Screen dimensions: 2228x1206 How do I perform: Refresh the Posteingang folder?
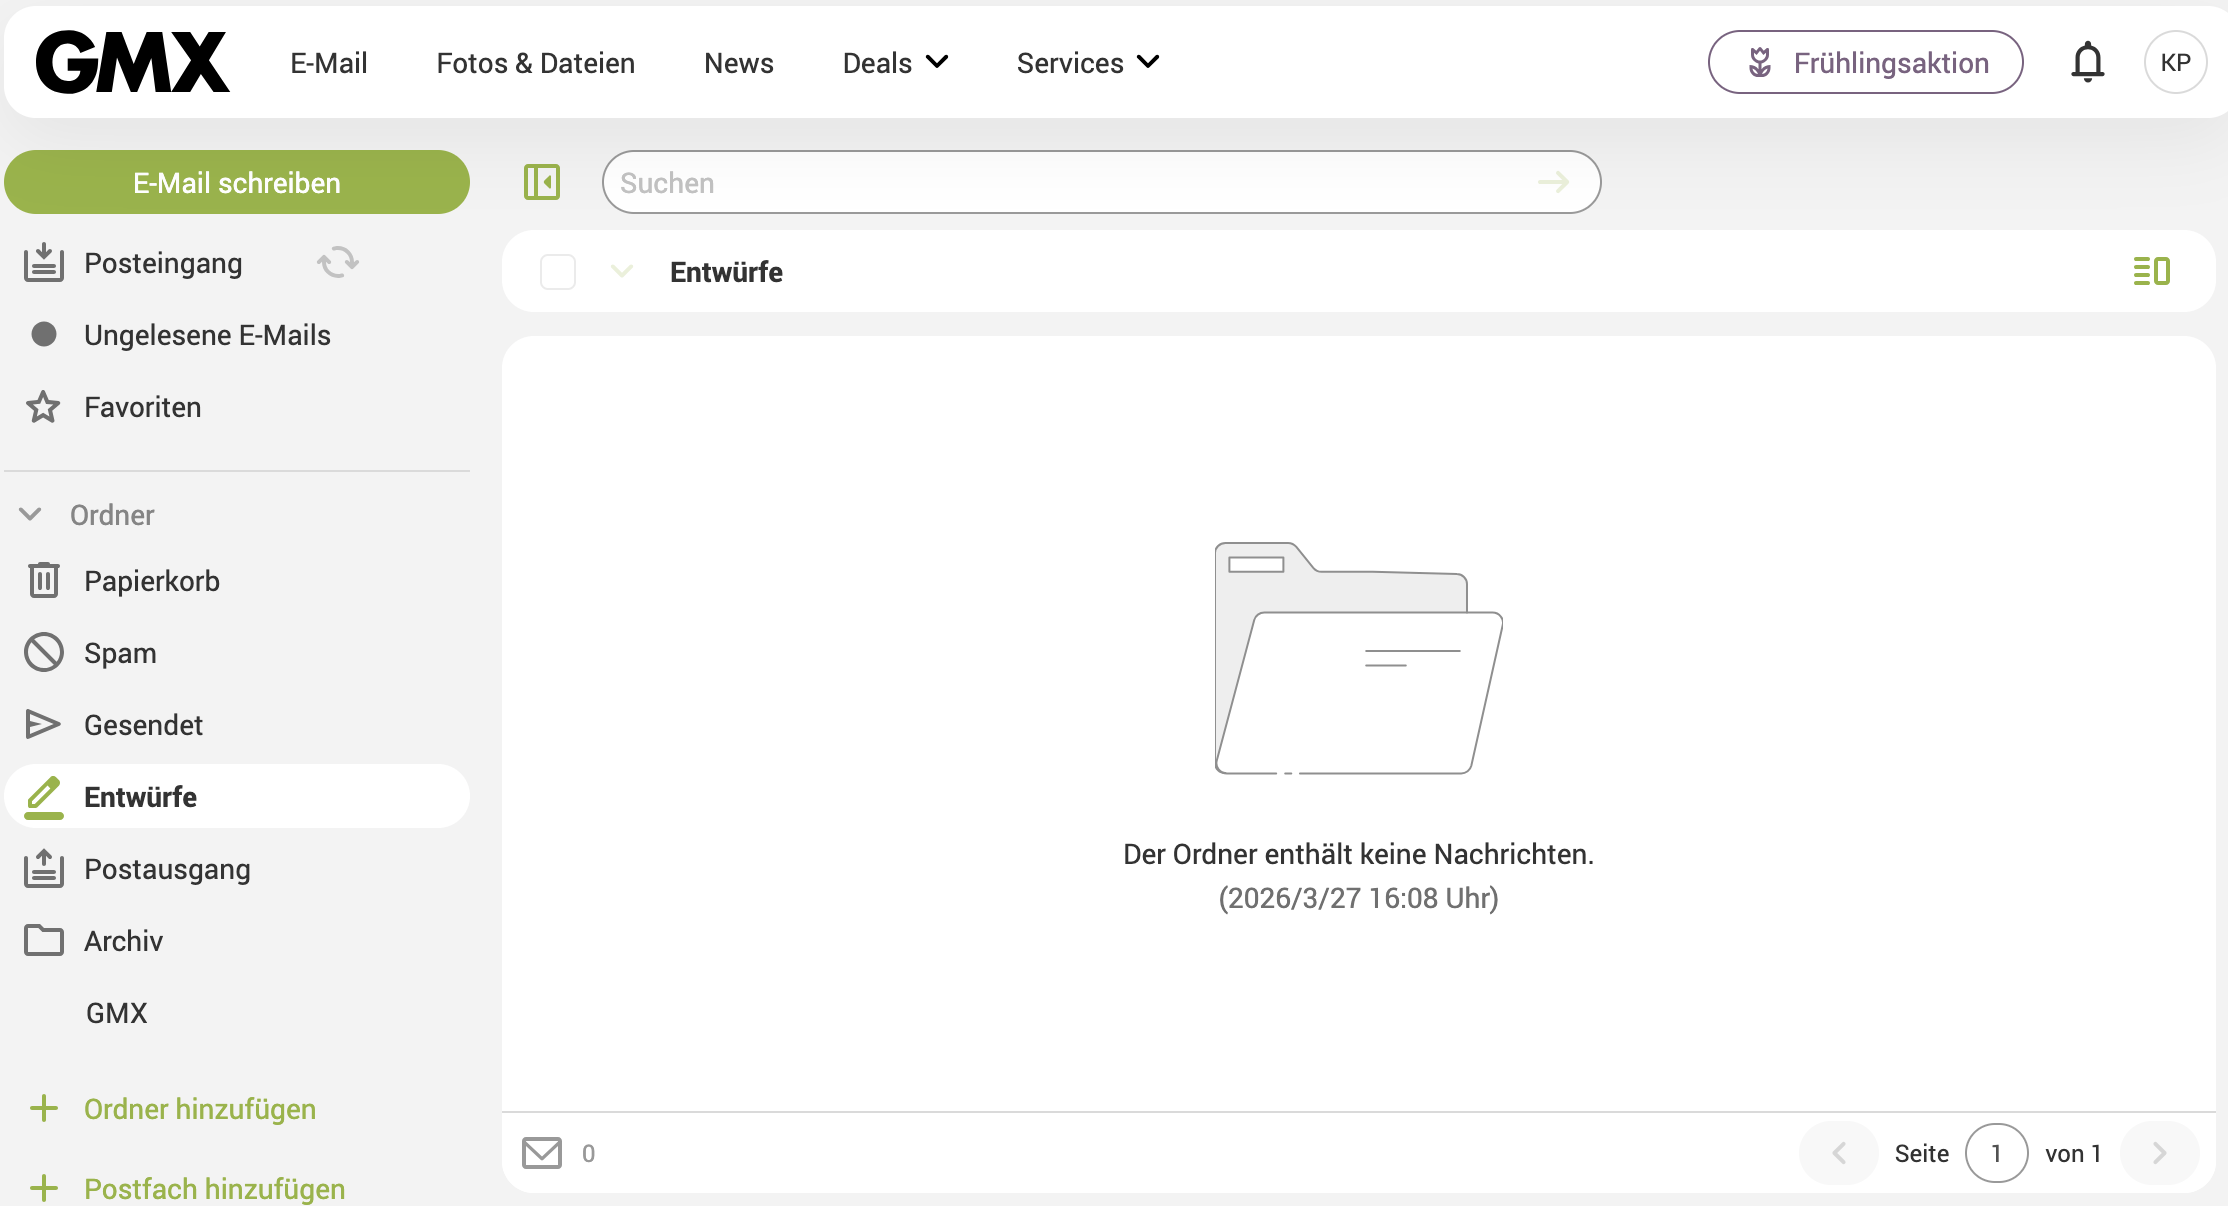tap(336, 262)
